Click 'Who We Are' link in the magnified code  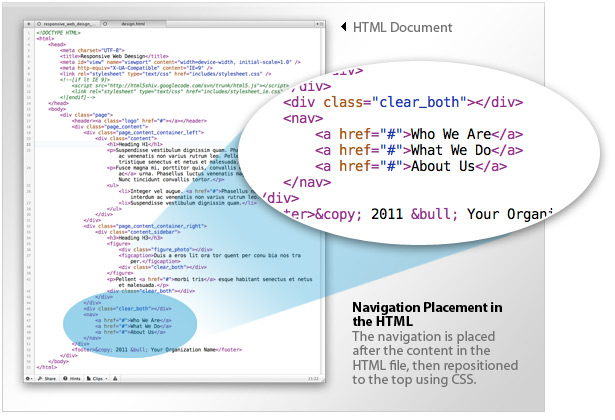[419, 135]
